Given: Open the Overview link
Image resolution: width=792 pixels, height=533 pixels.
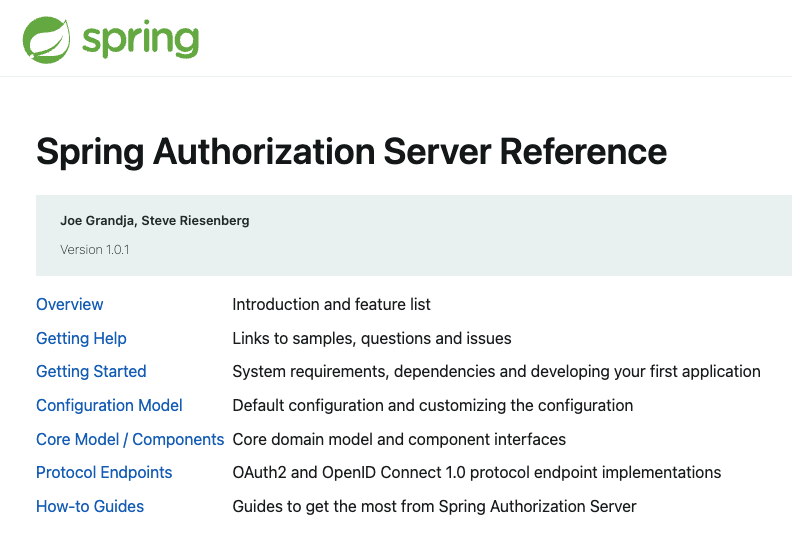Looking at the screenshot, I should (70, 304).
